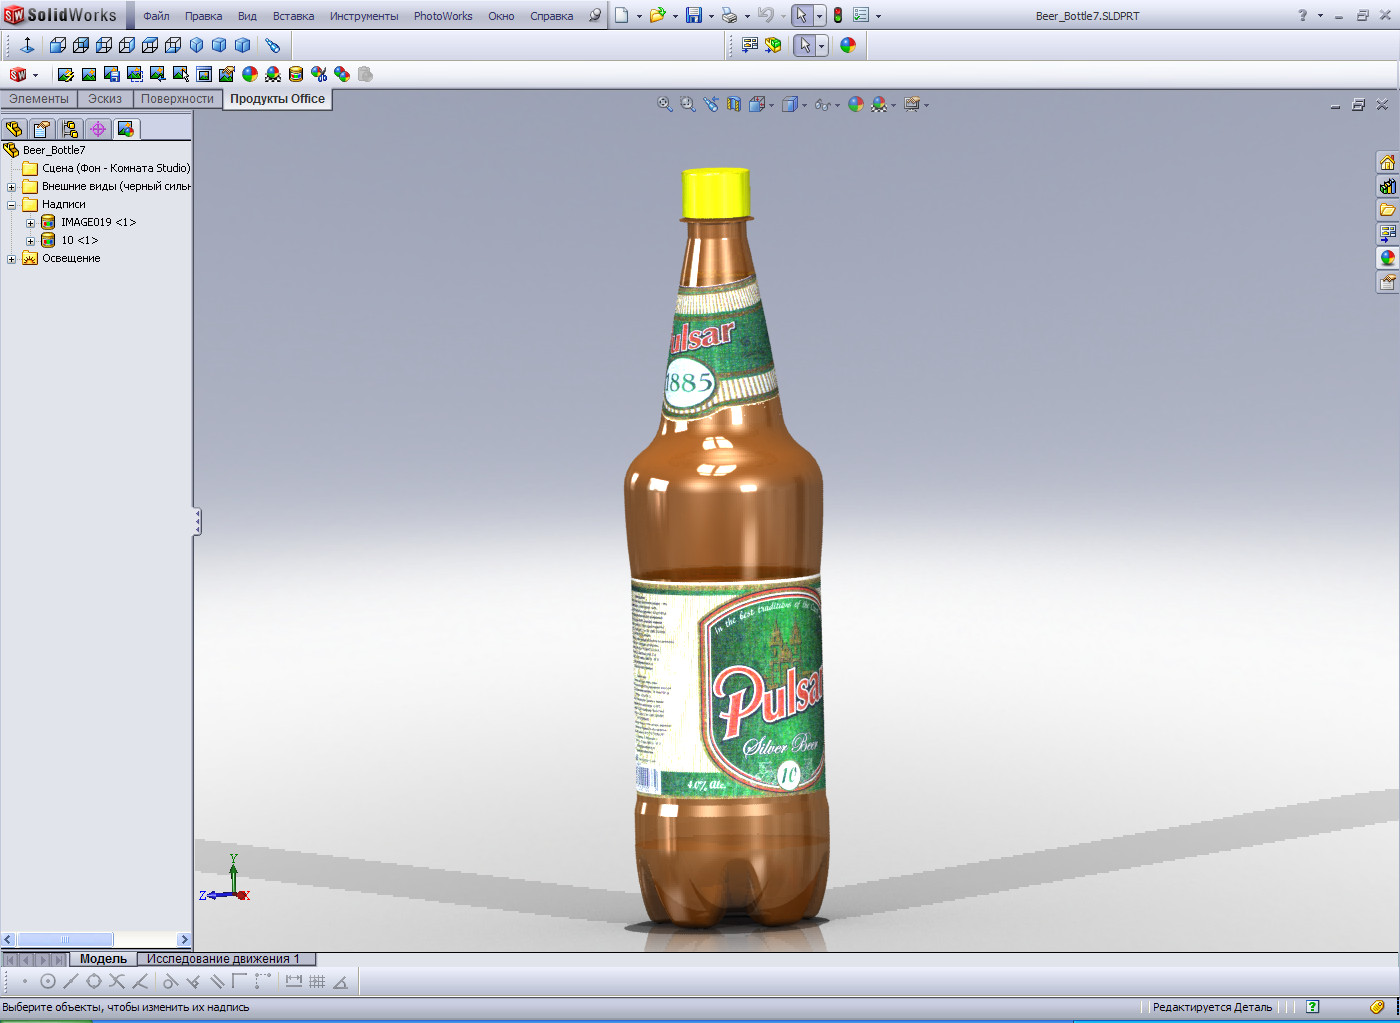Open the Инструменты menu
1400x1023 pixels.
coord(364,16)
